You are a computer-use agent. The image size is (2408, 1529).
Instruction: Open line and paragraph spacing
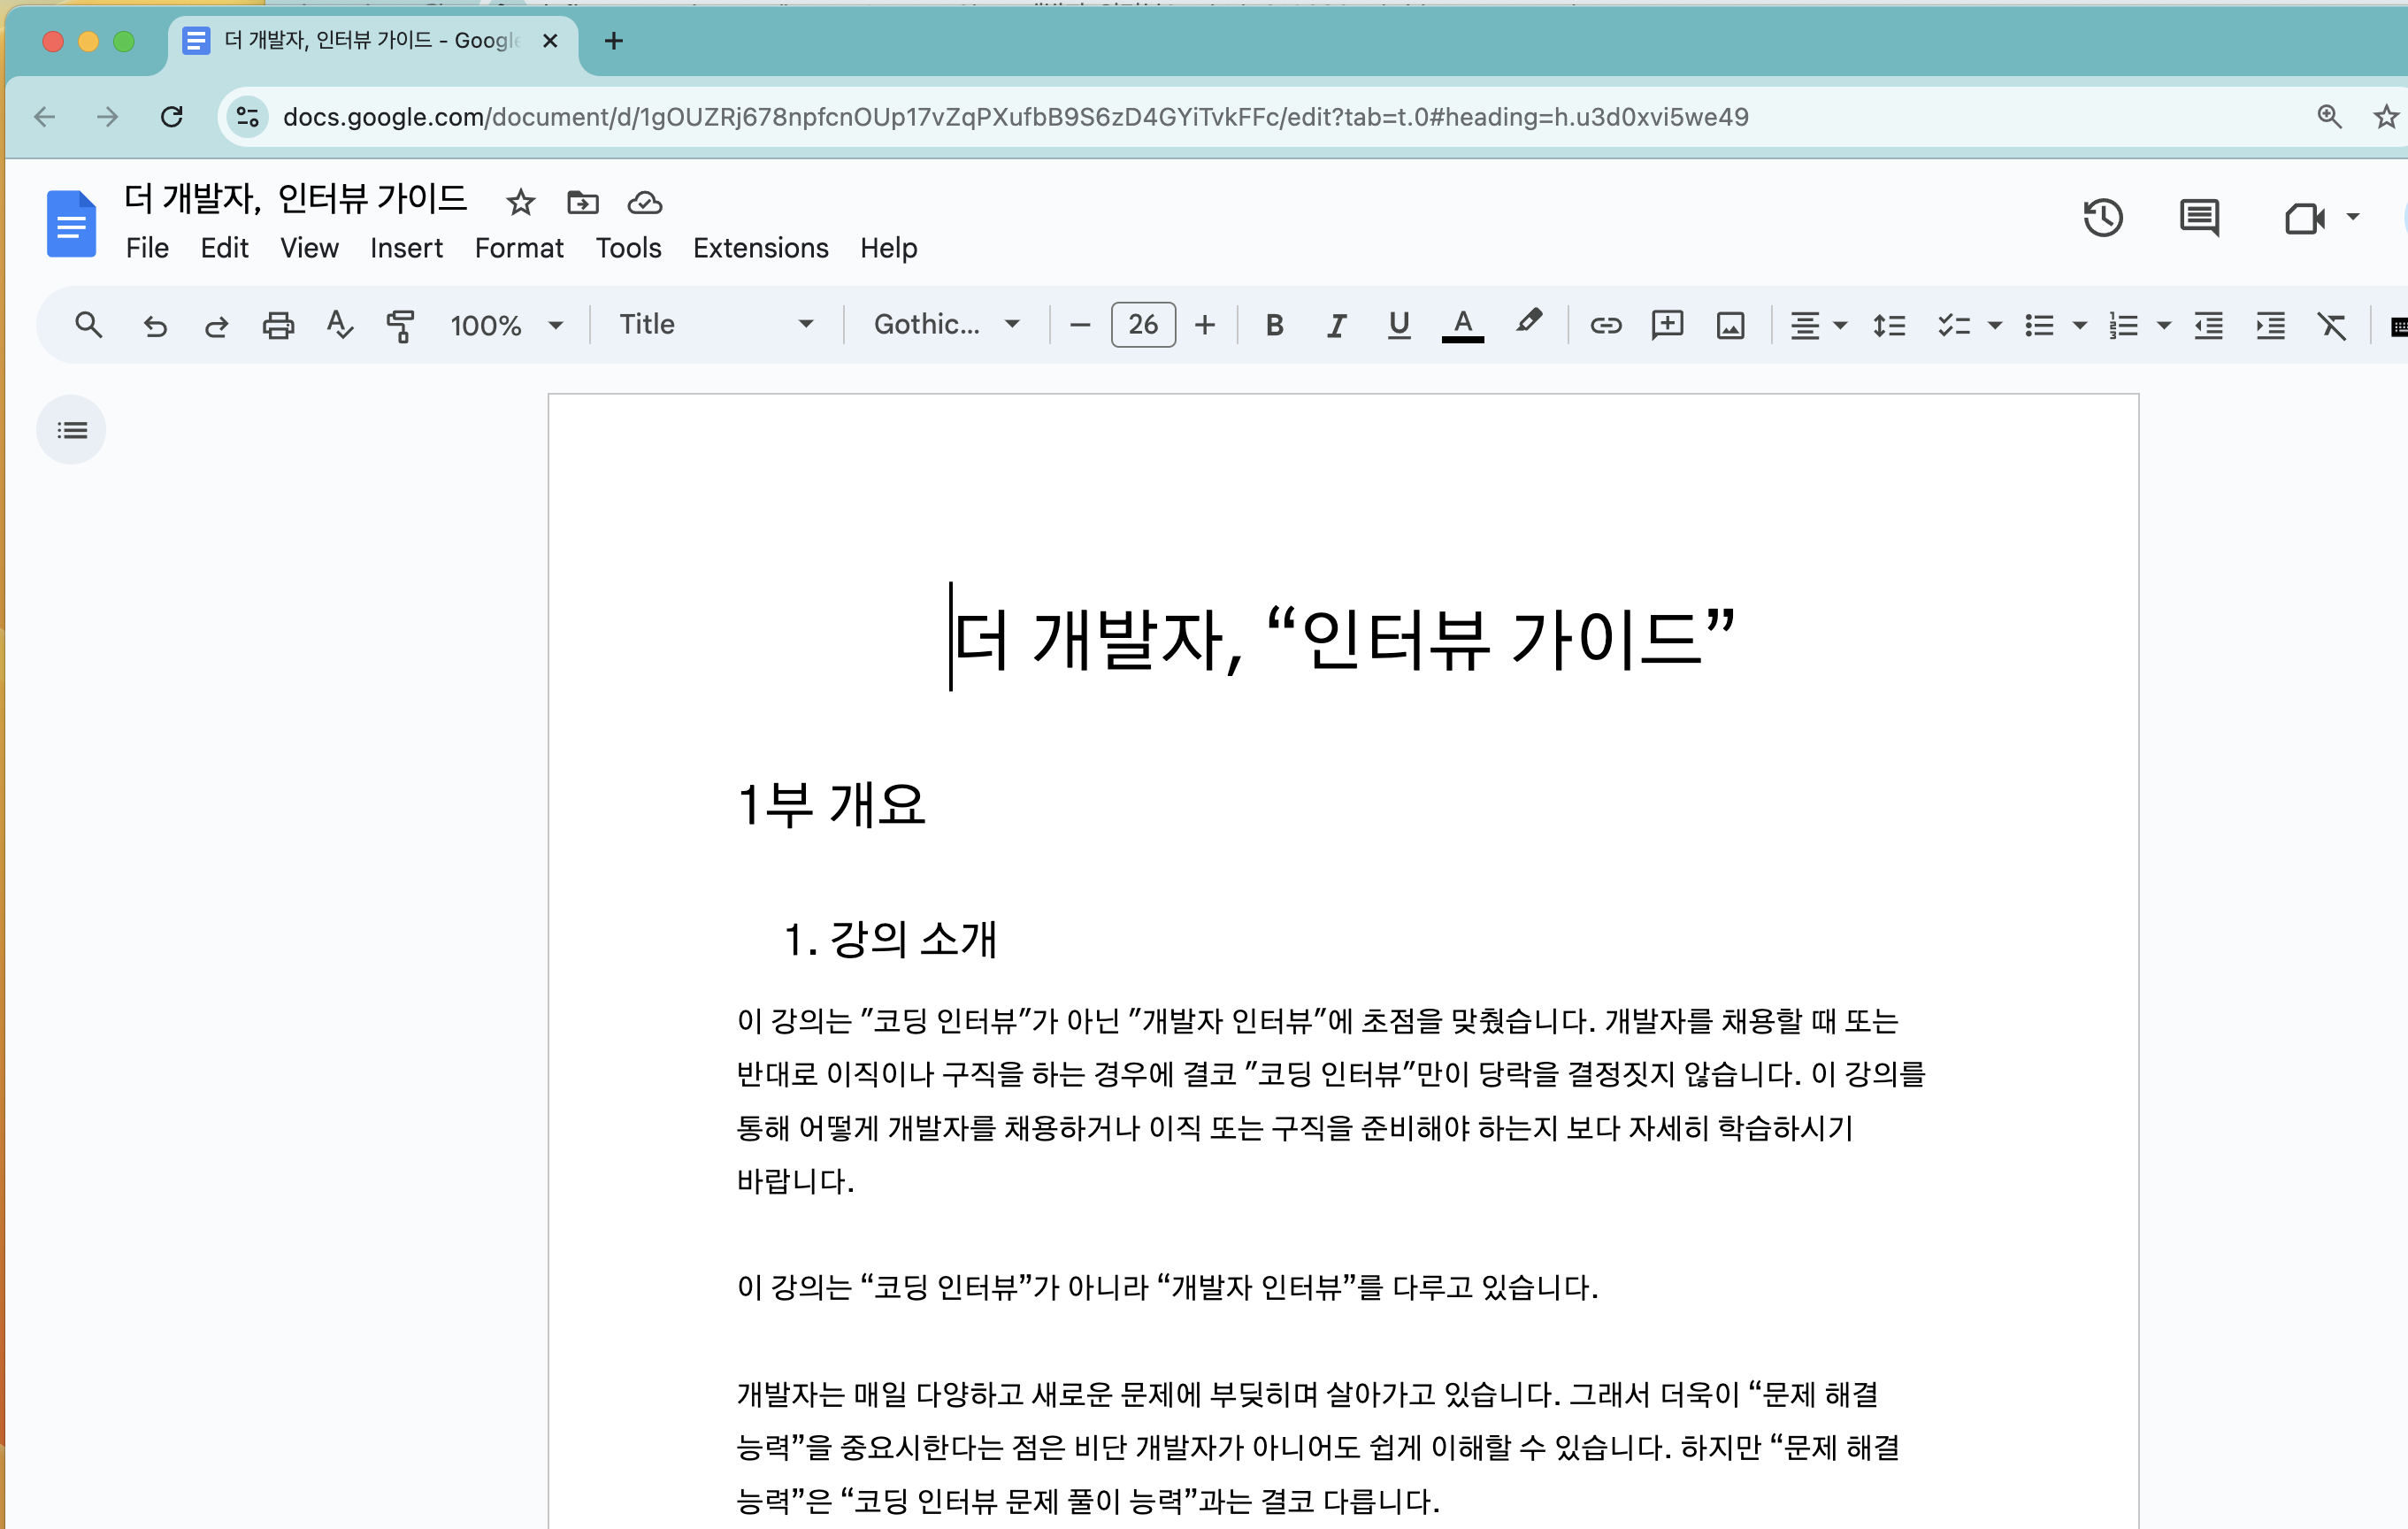point(1889,325)
